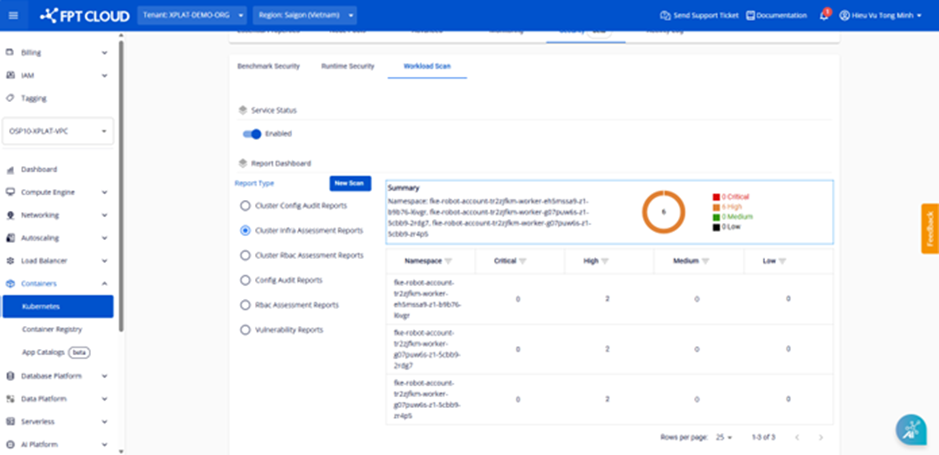Viewport: 939px width, 455px height.
Task: Open the AI assistant chat bubble
Action: (910, 428)
